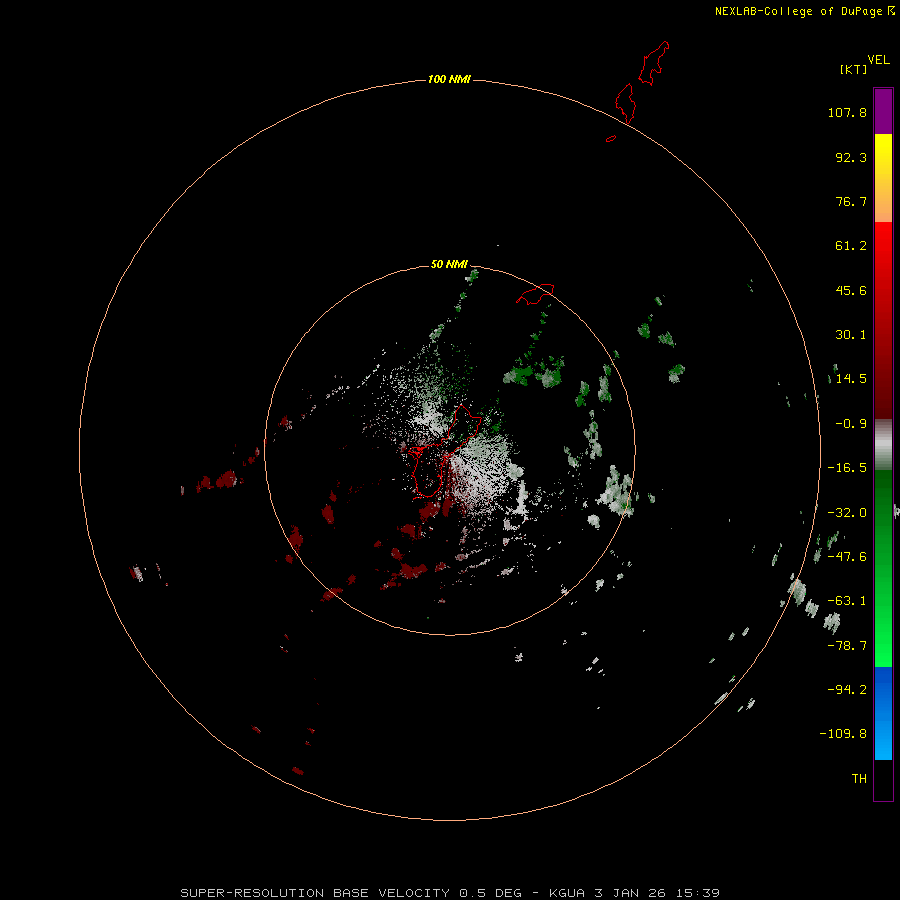Select the -32.0 legend value
Viewport: 900px width, 900px height.
pos(847,513)
